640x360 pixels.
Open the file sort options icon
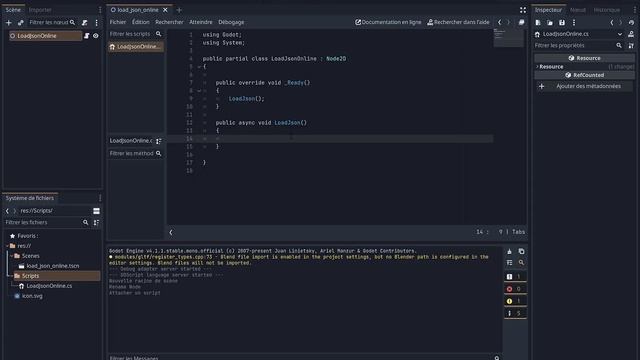pyautogui.click(x=96, y=222)
